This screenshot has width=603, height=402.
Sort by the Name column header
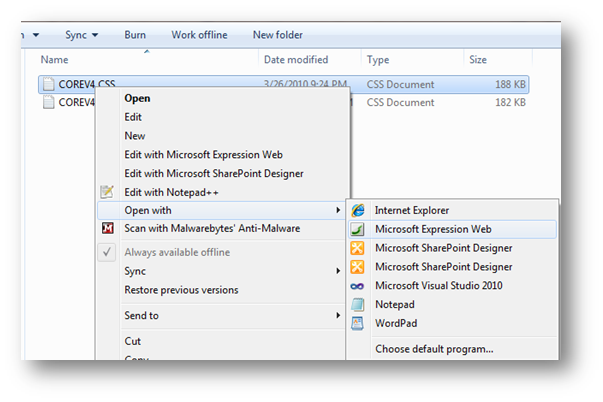pos(54,60)
